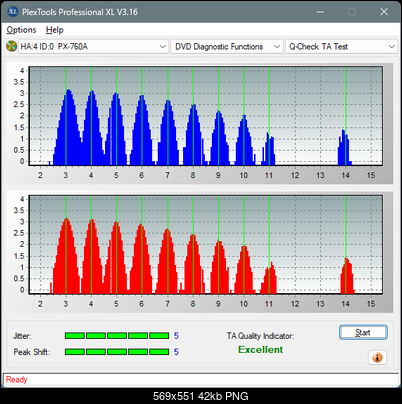
Task: Open the orange info icon button
Action: click(377, 358)
